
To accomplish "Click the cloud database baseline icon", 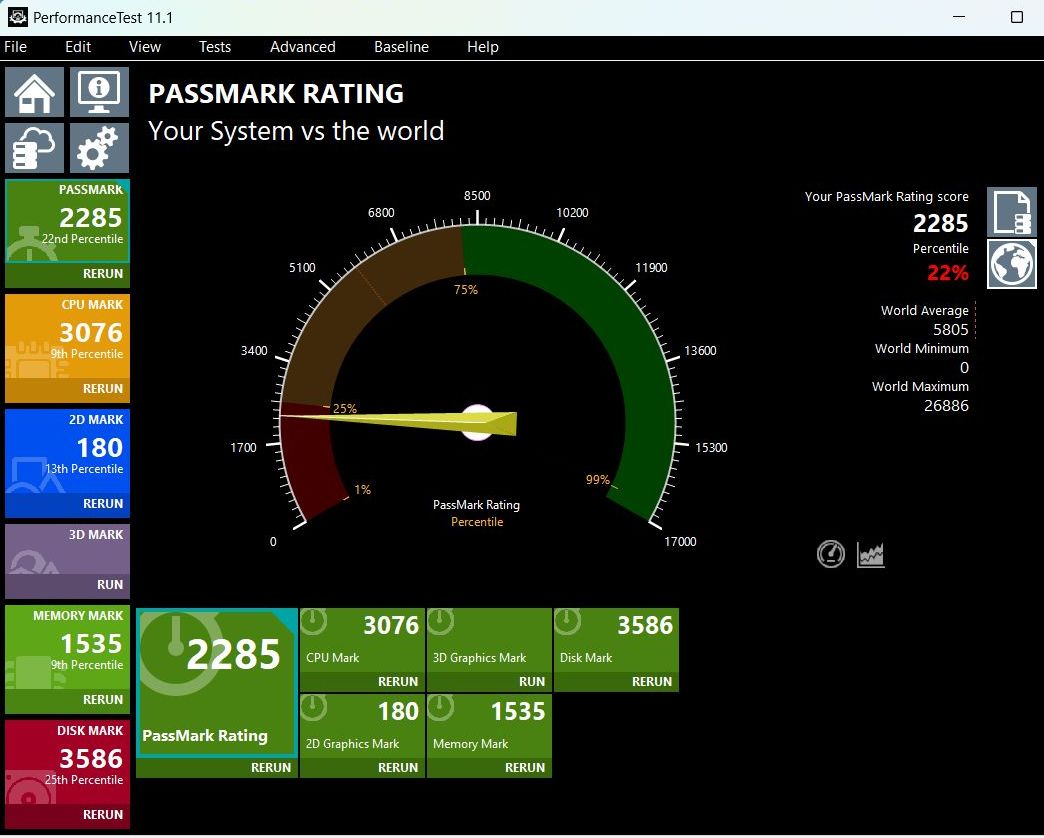I will click(x=35, y=148).
